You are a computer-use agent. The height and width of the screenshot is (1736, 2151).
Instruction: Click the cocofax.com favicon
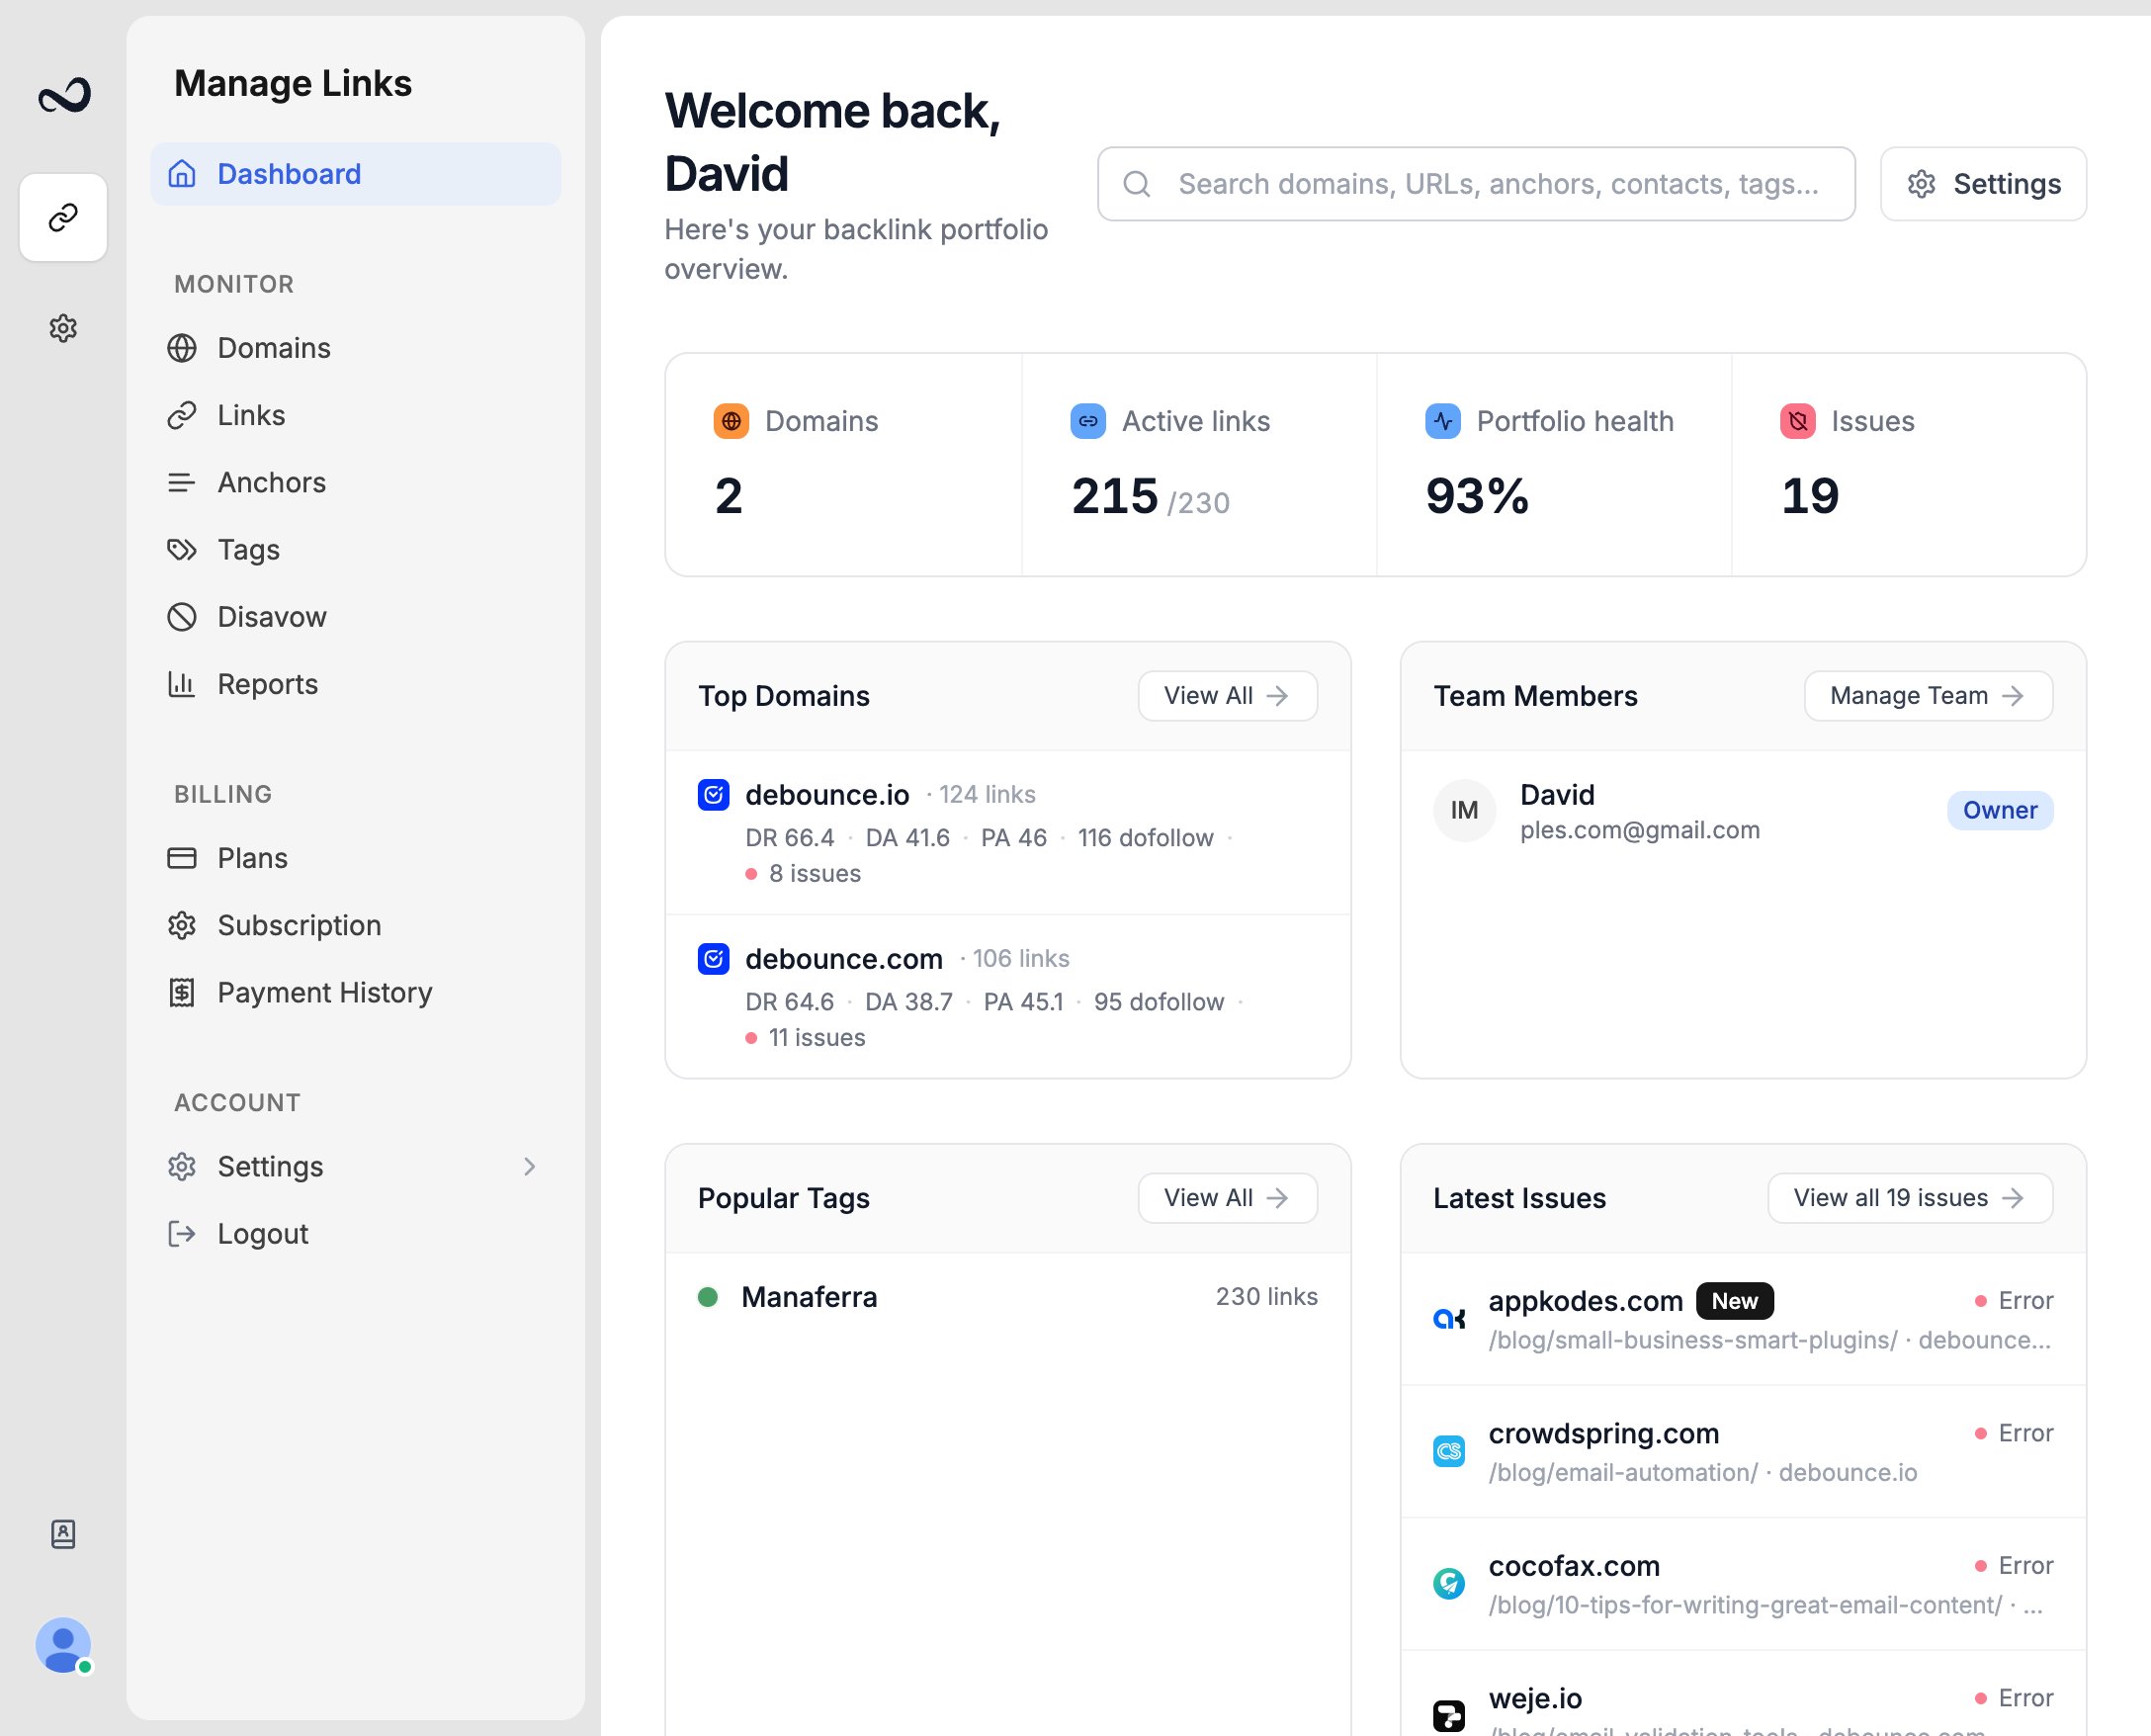tap(1449, 1584)
